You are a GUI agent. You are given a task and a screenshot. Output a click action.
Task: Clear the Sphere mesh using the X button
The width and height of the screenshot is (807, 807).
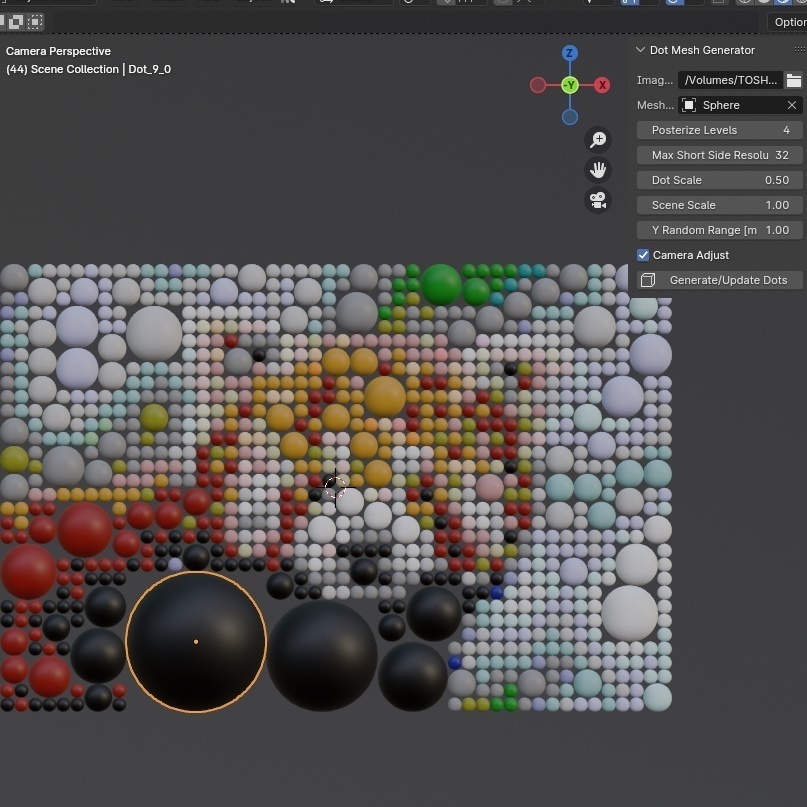pos(791,104)
